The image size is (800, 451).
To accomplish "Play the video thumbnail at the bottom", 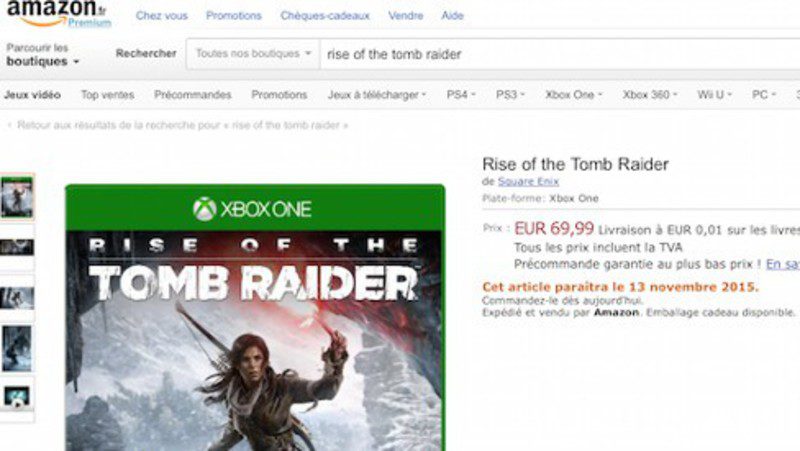I will point(17,396).
